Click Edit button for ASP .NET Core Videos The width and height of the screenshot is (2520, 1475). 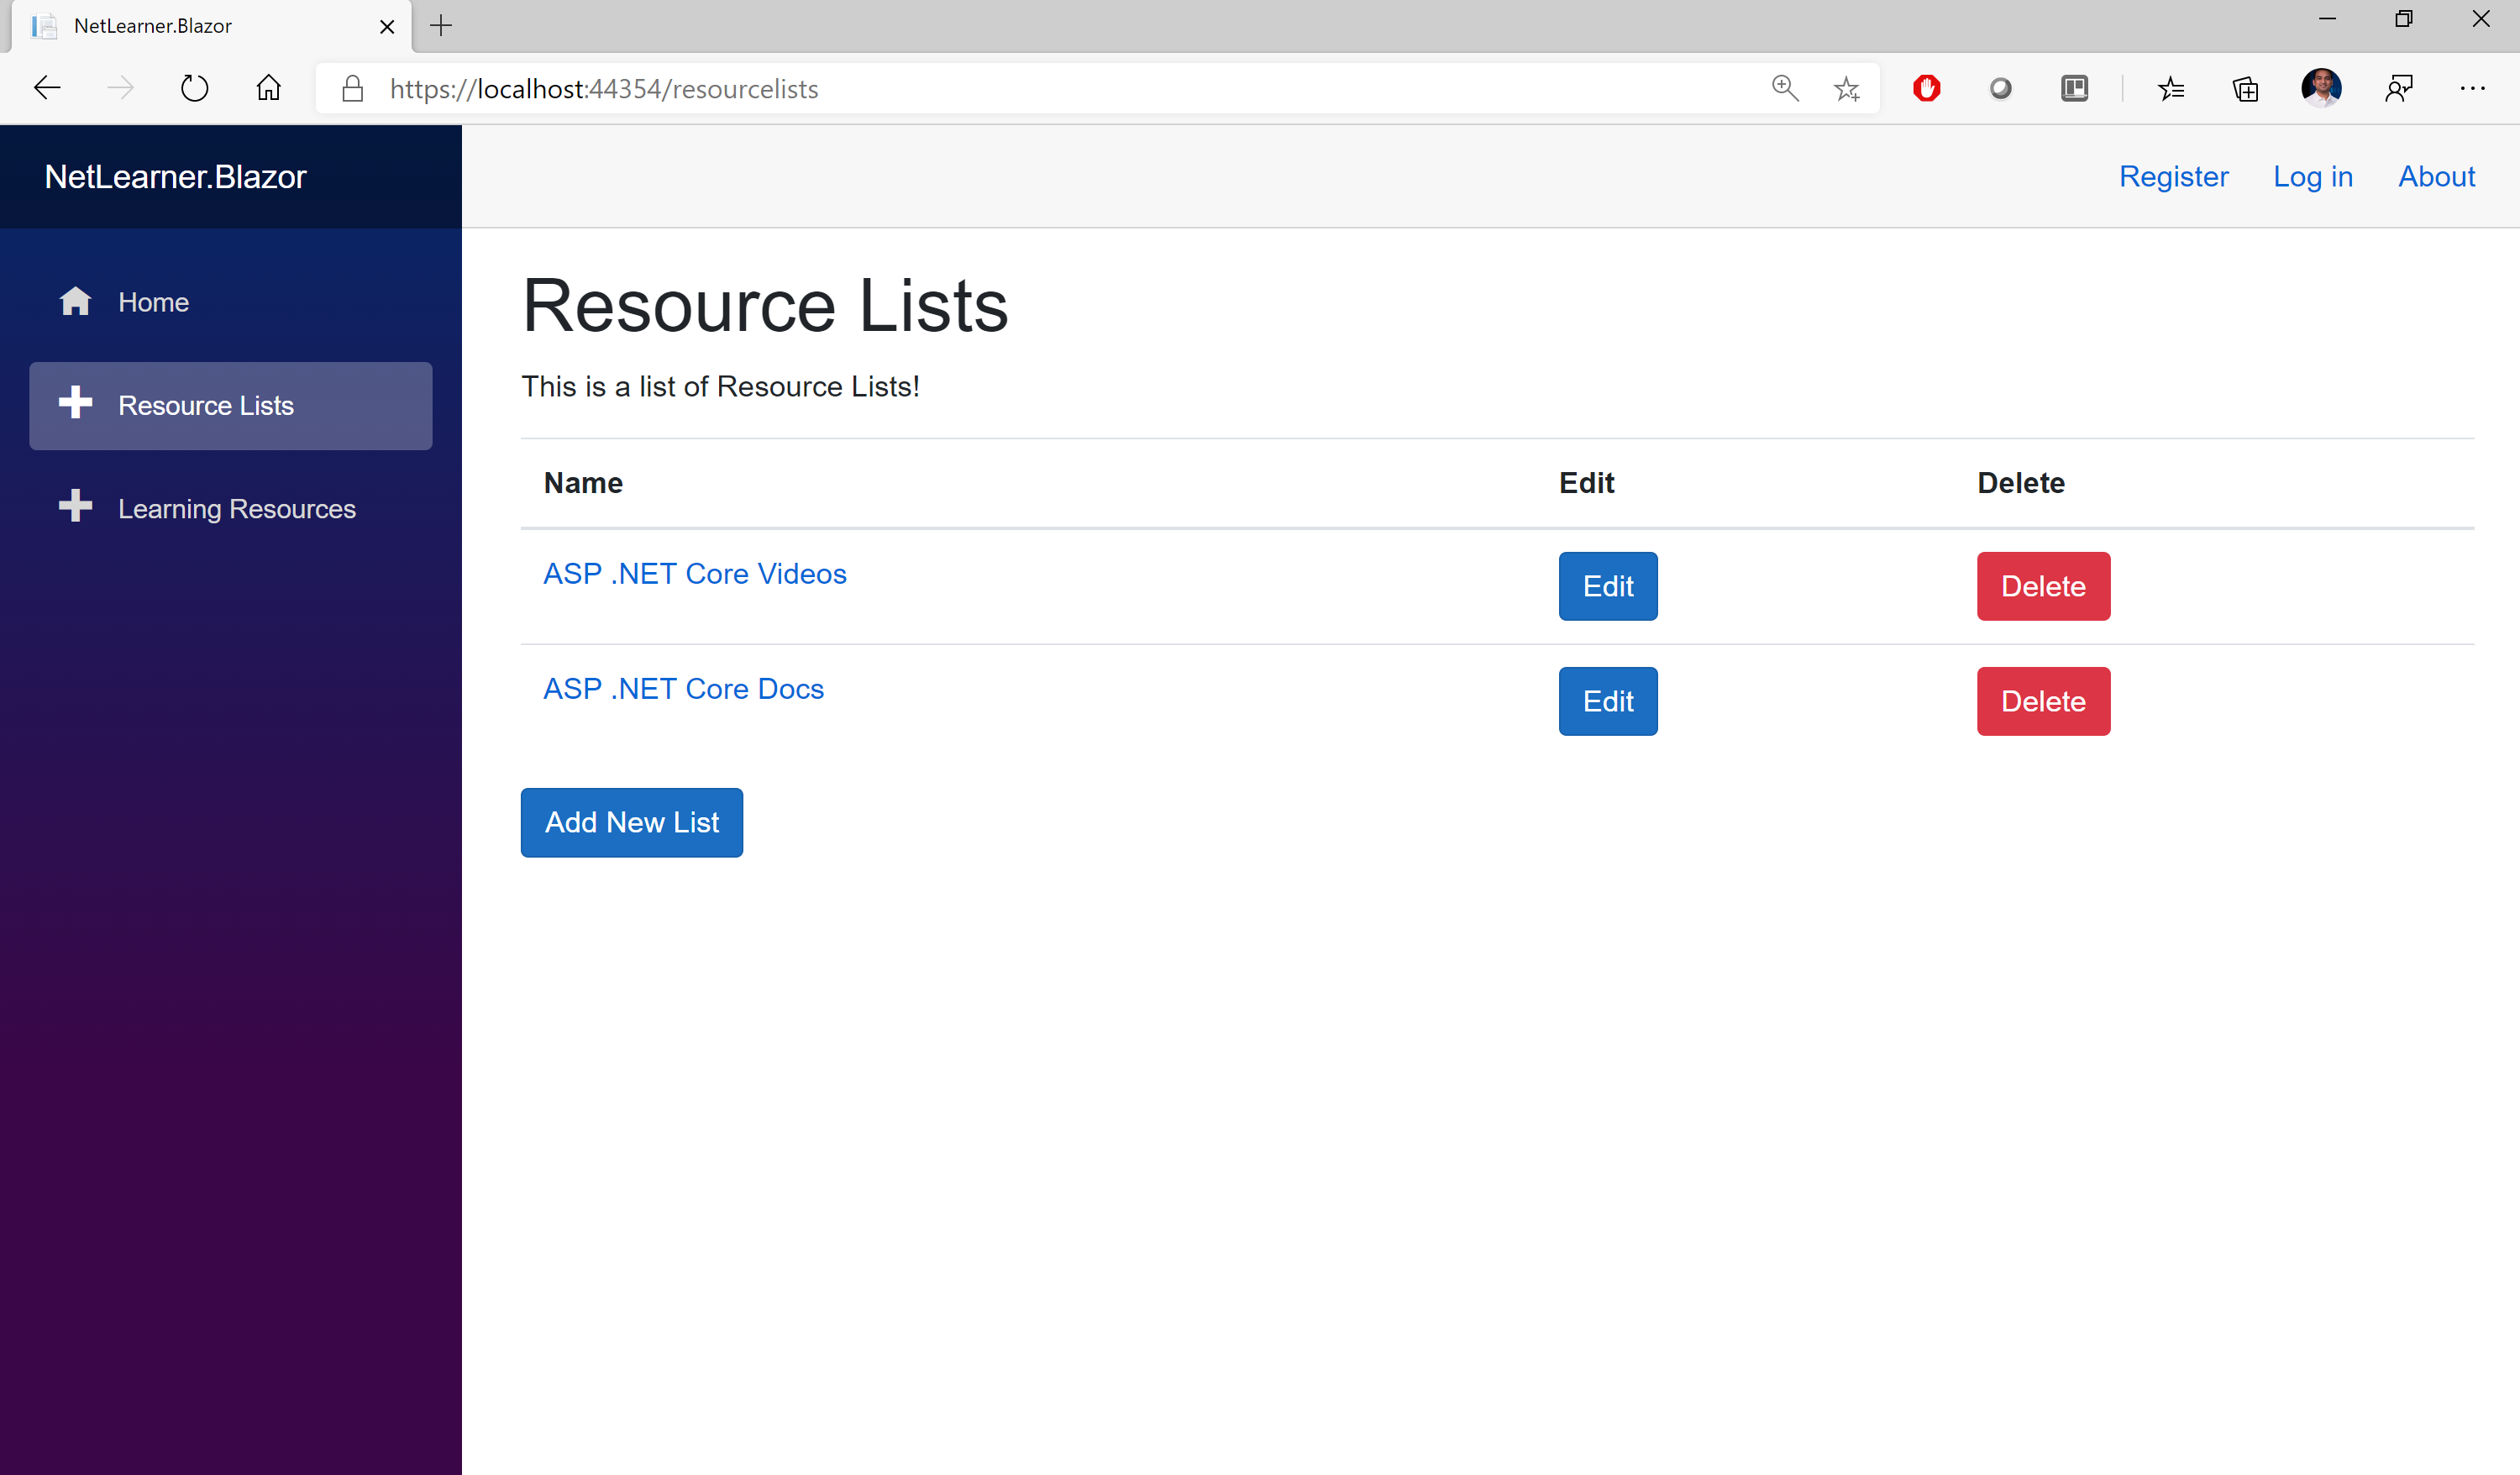click(x=1607, y=585)
